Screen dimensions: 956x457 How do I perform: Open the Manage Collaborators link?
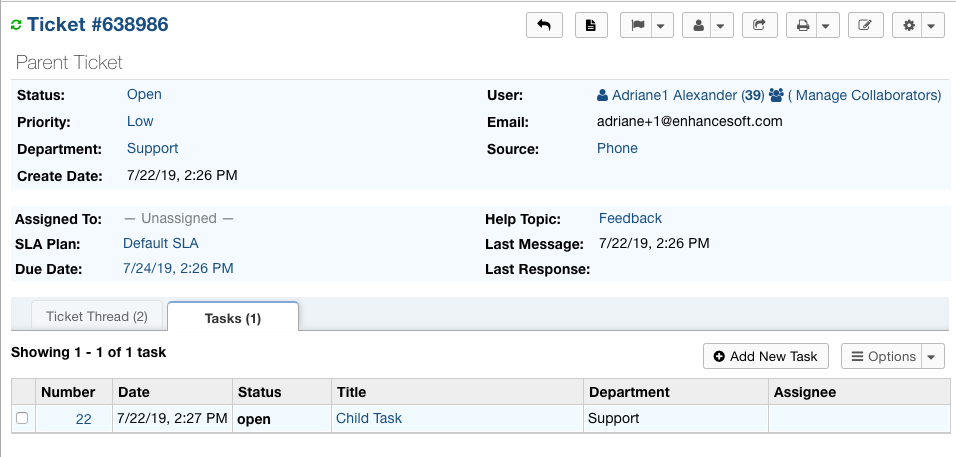864,95
